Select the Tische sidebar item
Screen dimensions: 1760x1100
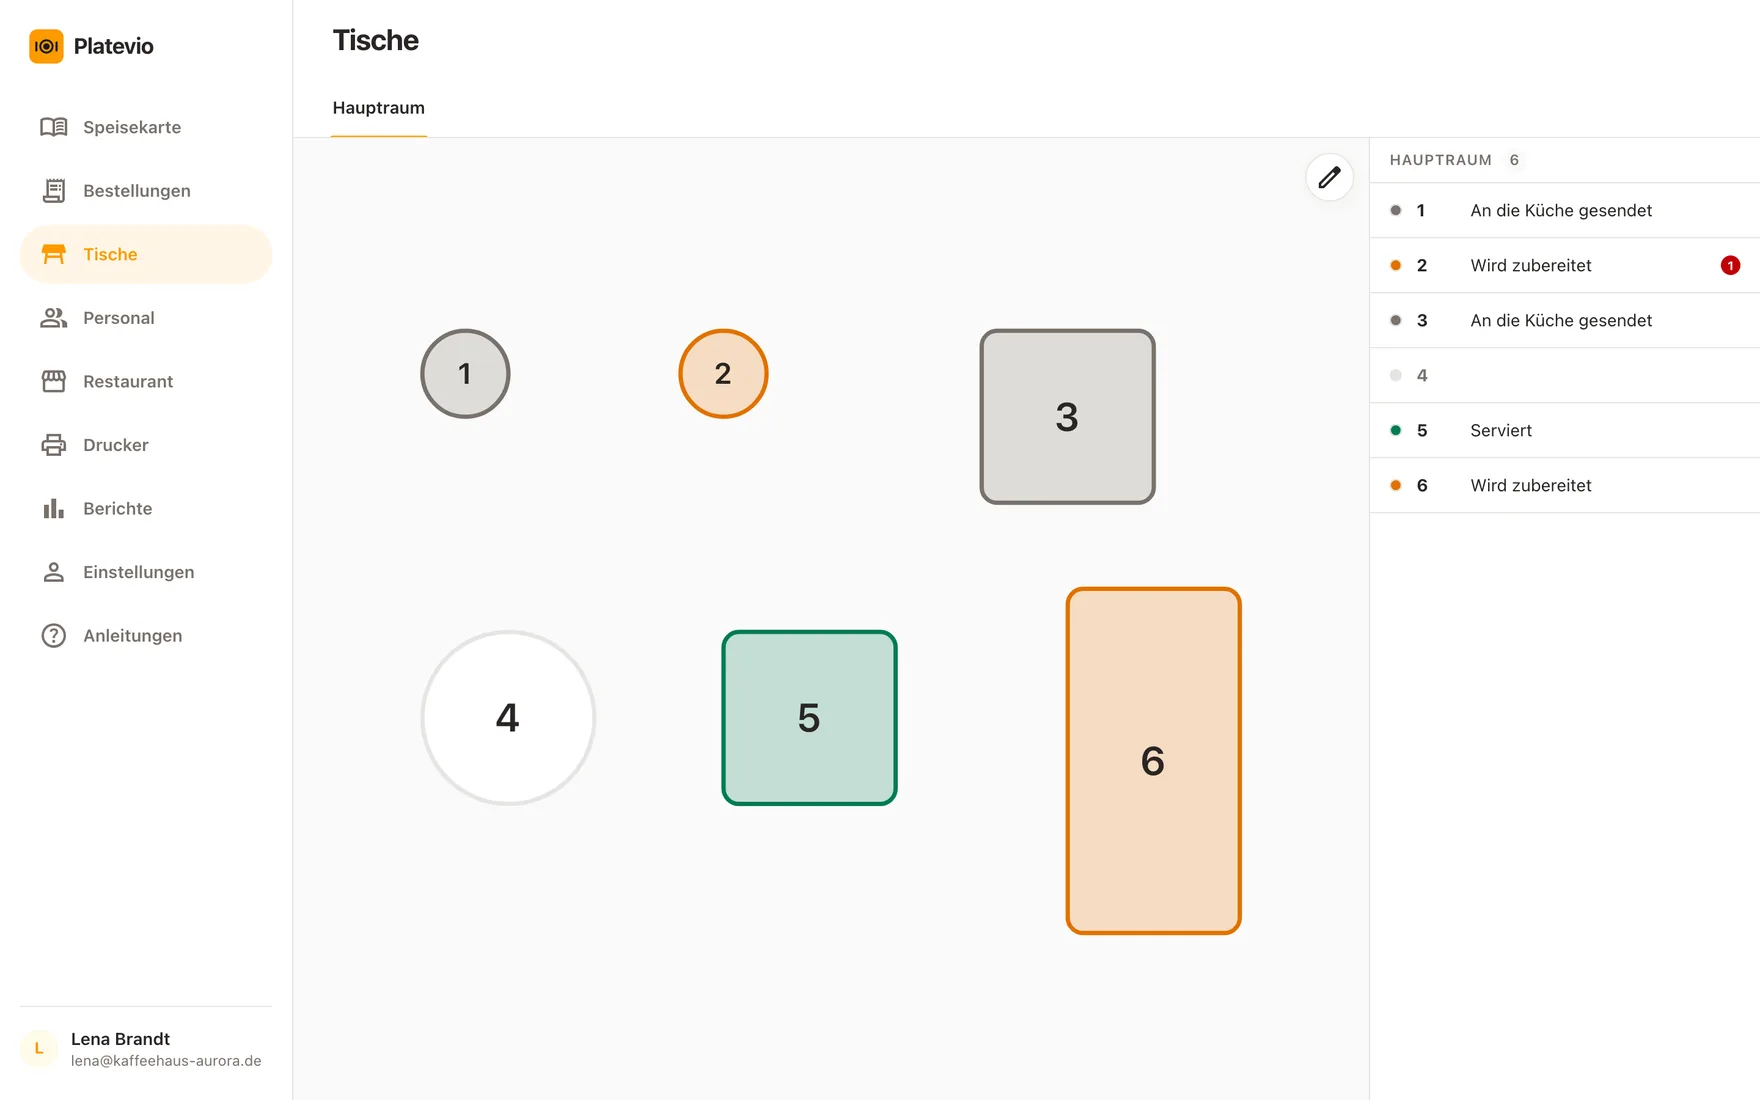146,254
